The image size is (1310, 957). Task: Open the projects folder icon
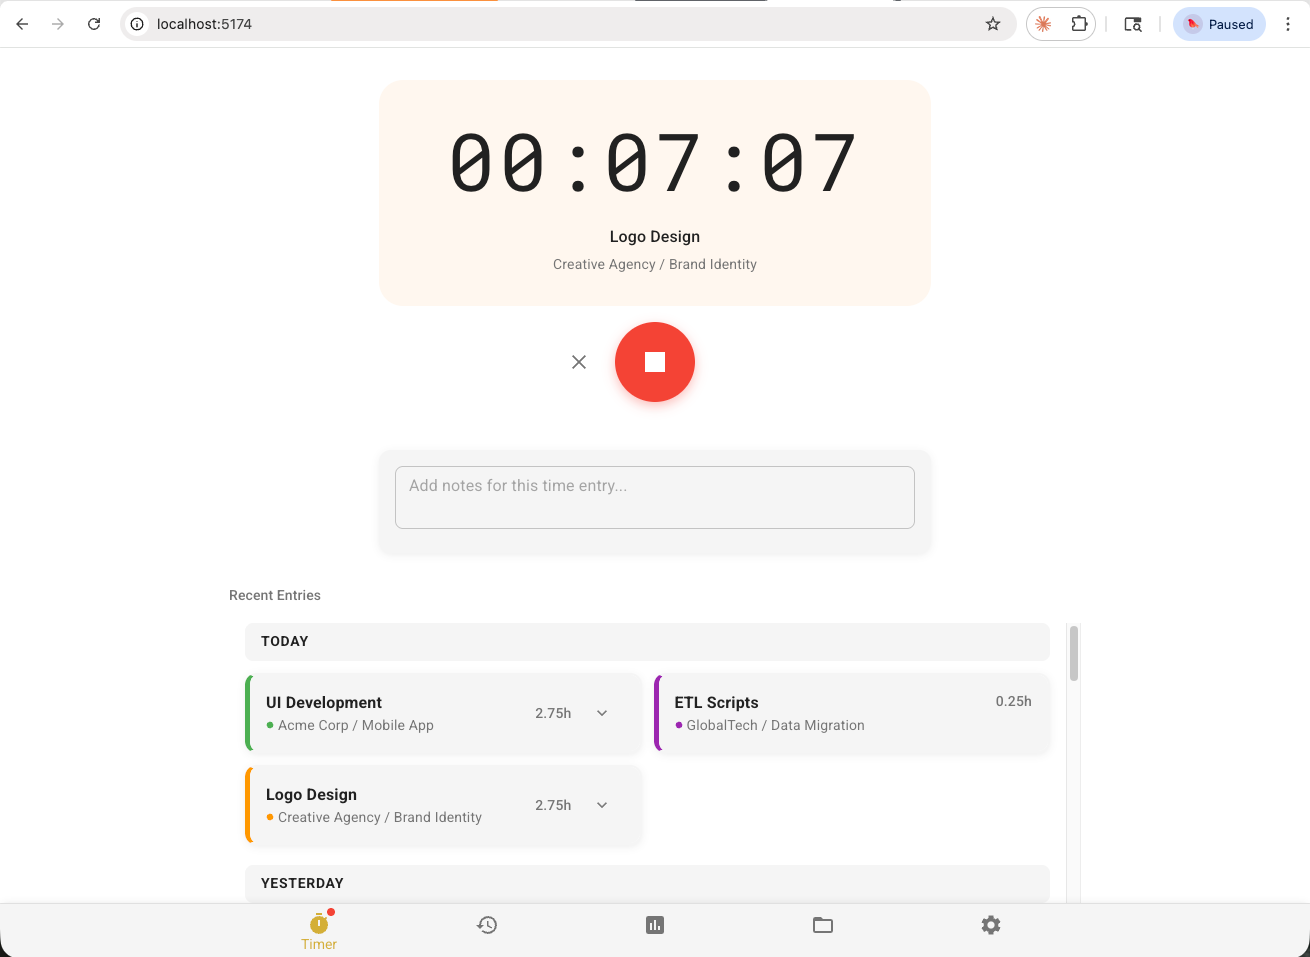(823, 925)
